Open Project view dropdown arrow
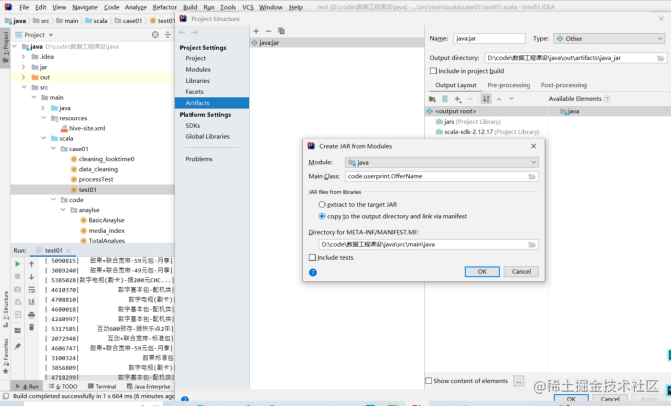Image resolution: width=672 pixels, height=407 pixels. point(51,35)
